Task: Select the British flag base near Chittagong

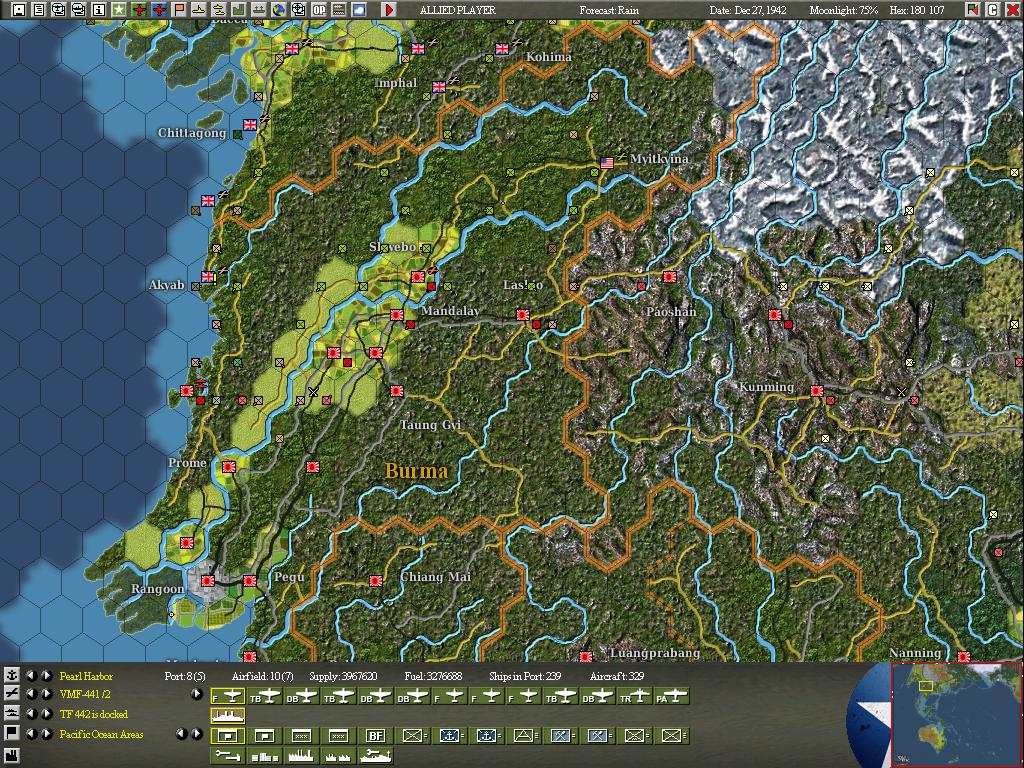Action: tap(250, 125)
